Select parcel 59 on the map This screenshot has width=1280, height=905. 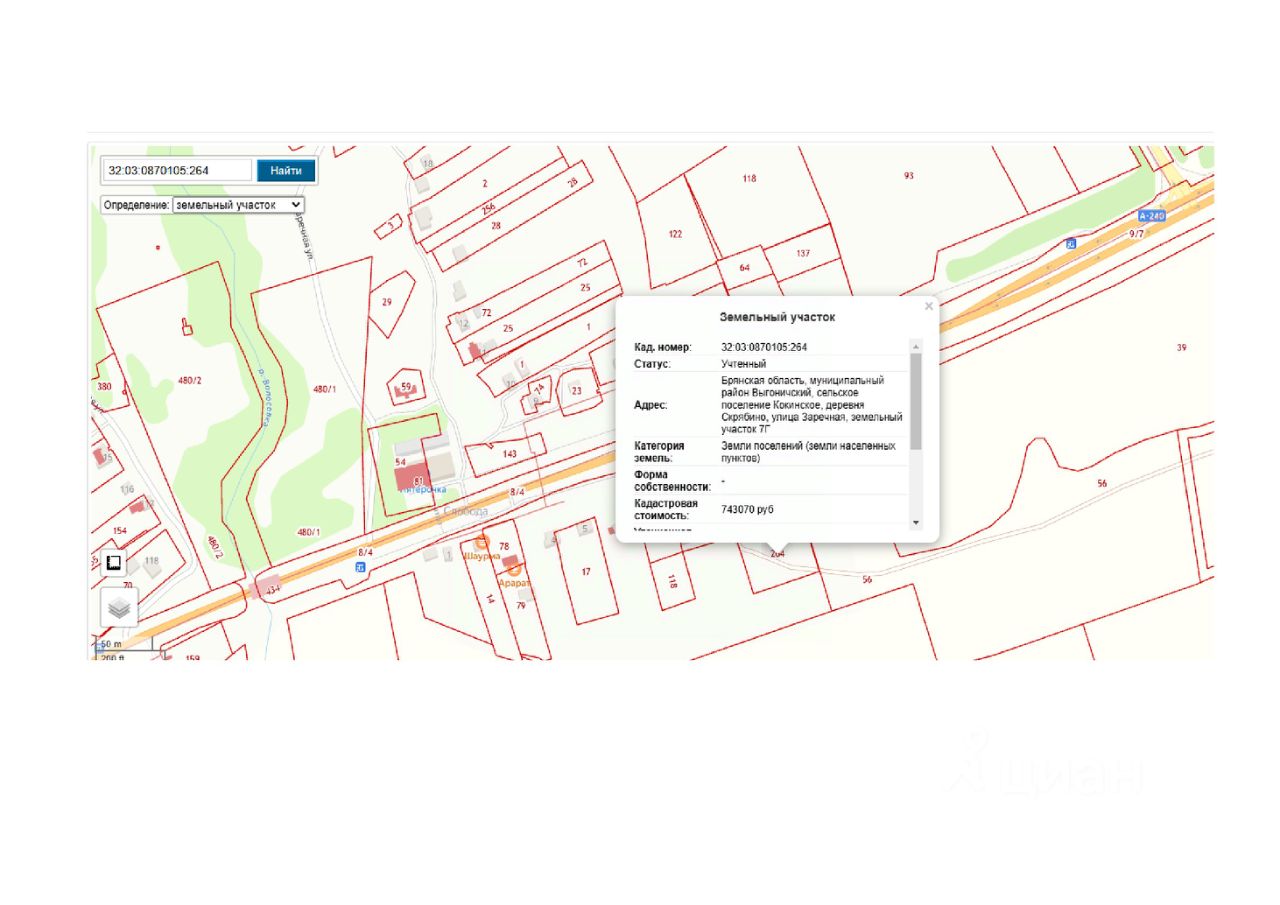406,386
